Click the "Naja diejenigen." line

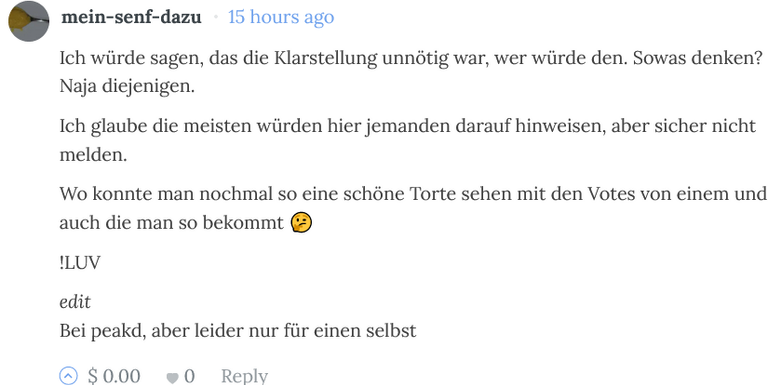(127, 87)
